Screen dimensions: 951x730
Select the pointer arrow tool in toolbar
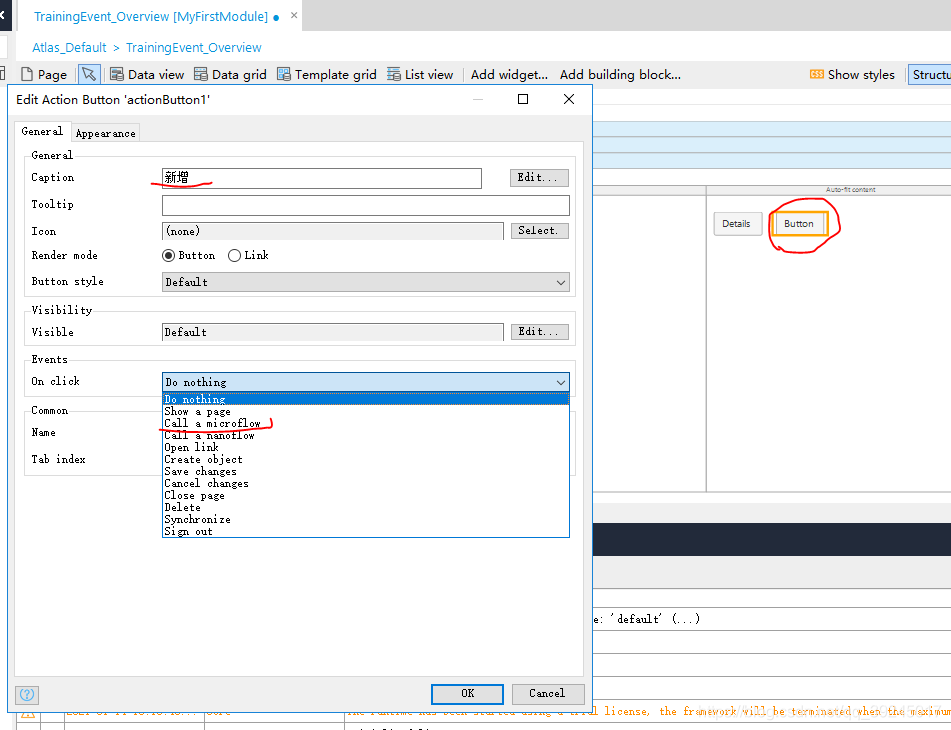pyautogui.click(x=89, y=75)
